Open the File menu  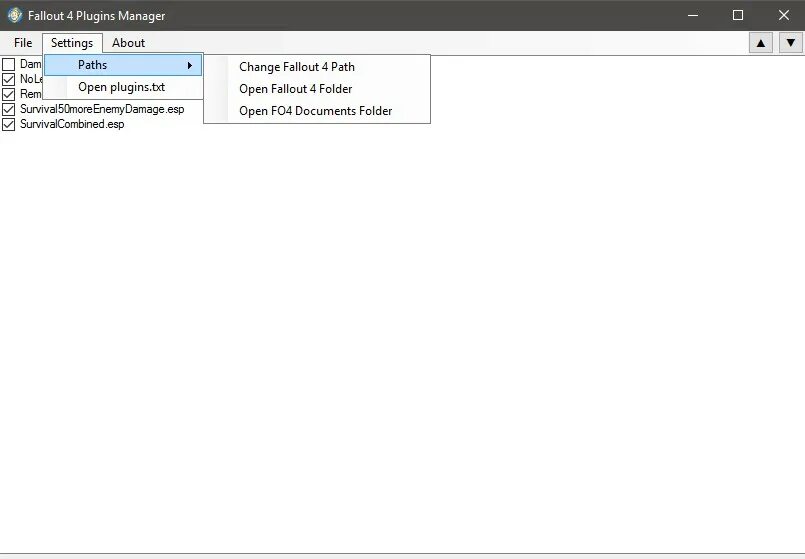pos(23,43)
